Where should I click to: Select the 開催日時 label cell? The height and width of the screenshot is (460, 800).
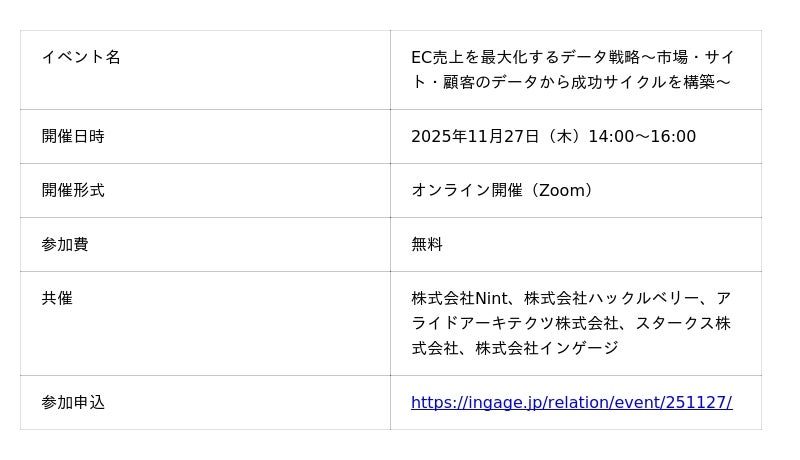[x=73, y=136]
